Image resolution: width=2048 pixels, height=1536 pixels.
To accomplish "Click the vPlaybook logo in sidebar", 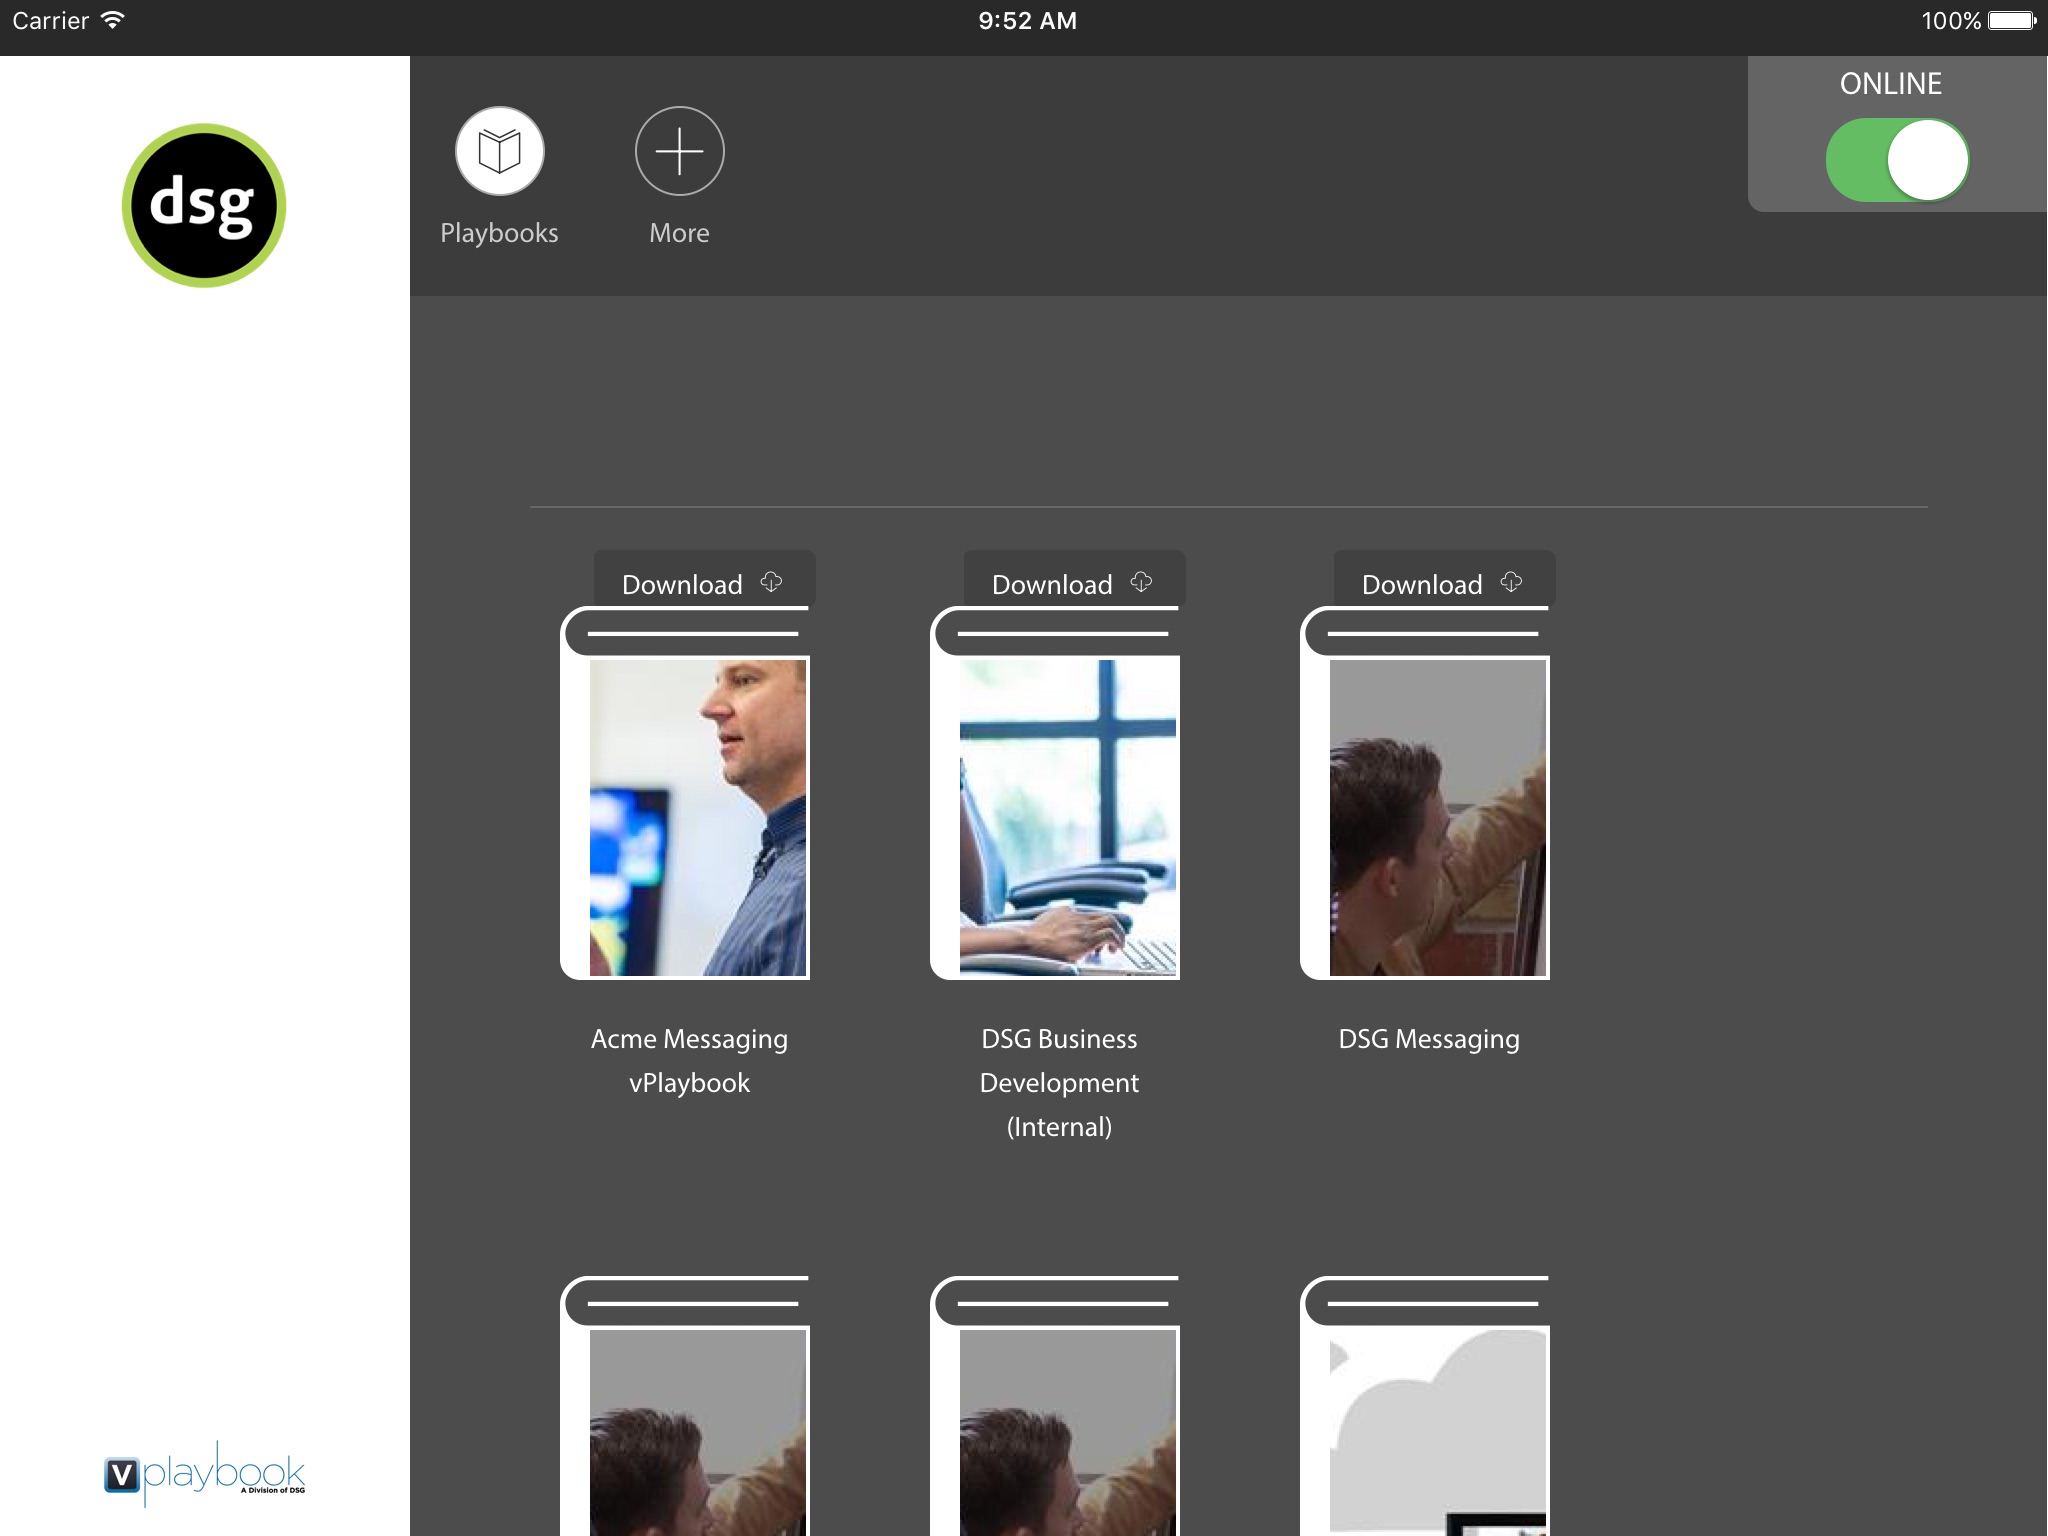I will tap(204, 1474).
